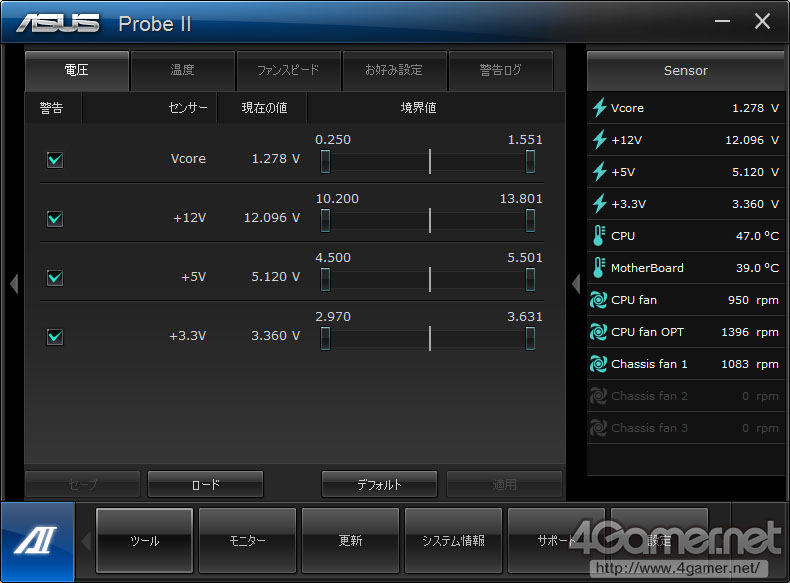This screenshot has width=790, height=583.
Task: Click +5V upper threshold slider handle
Action: point(530,279)
